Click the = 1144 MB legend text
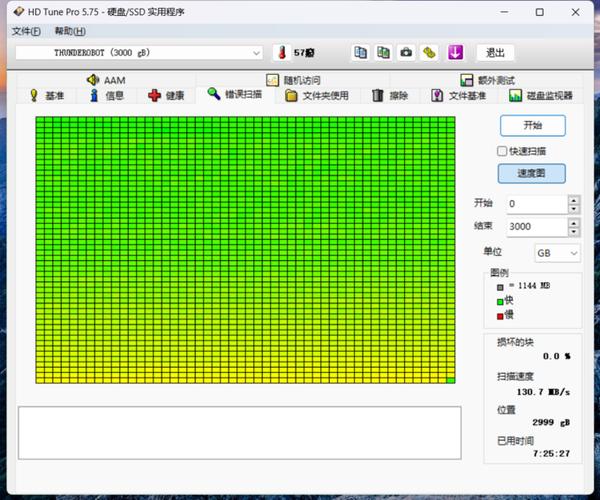Viewport: 600px width, 500px height. (530, 286)
